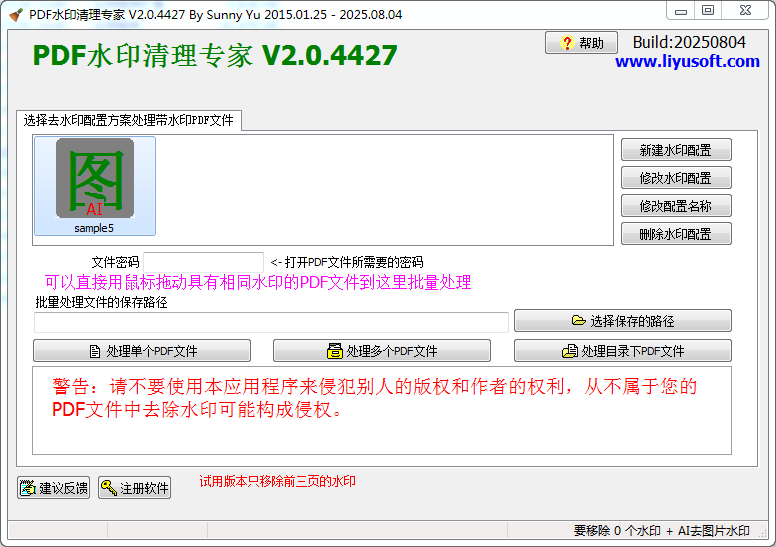Image resolution: width=776 pixels, height=547 pixels.
Task: Click status bar text 要移除 0 个水印
Action: point(617,531)
